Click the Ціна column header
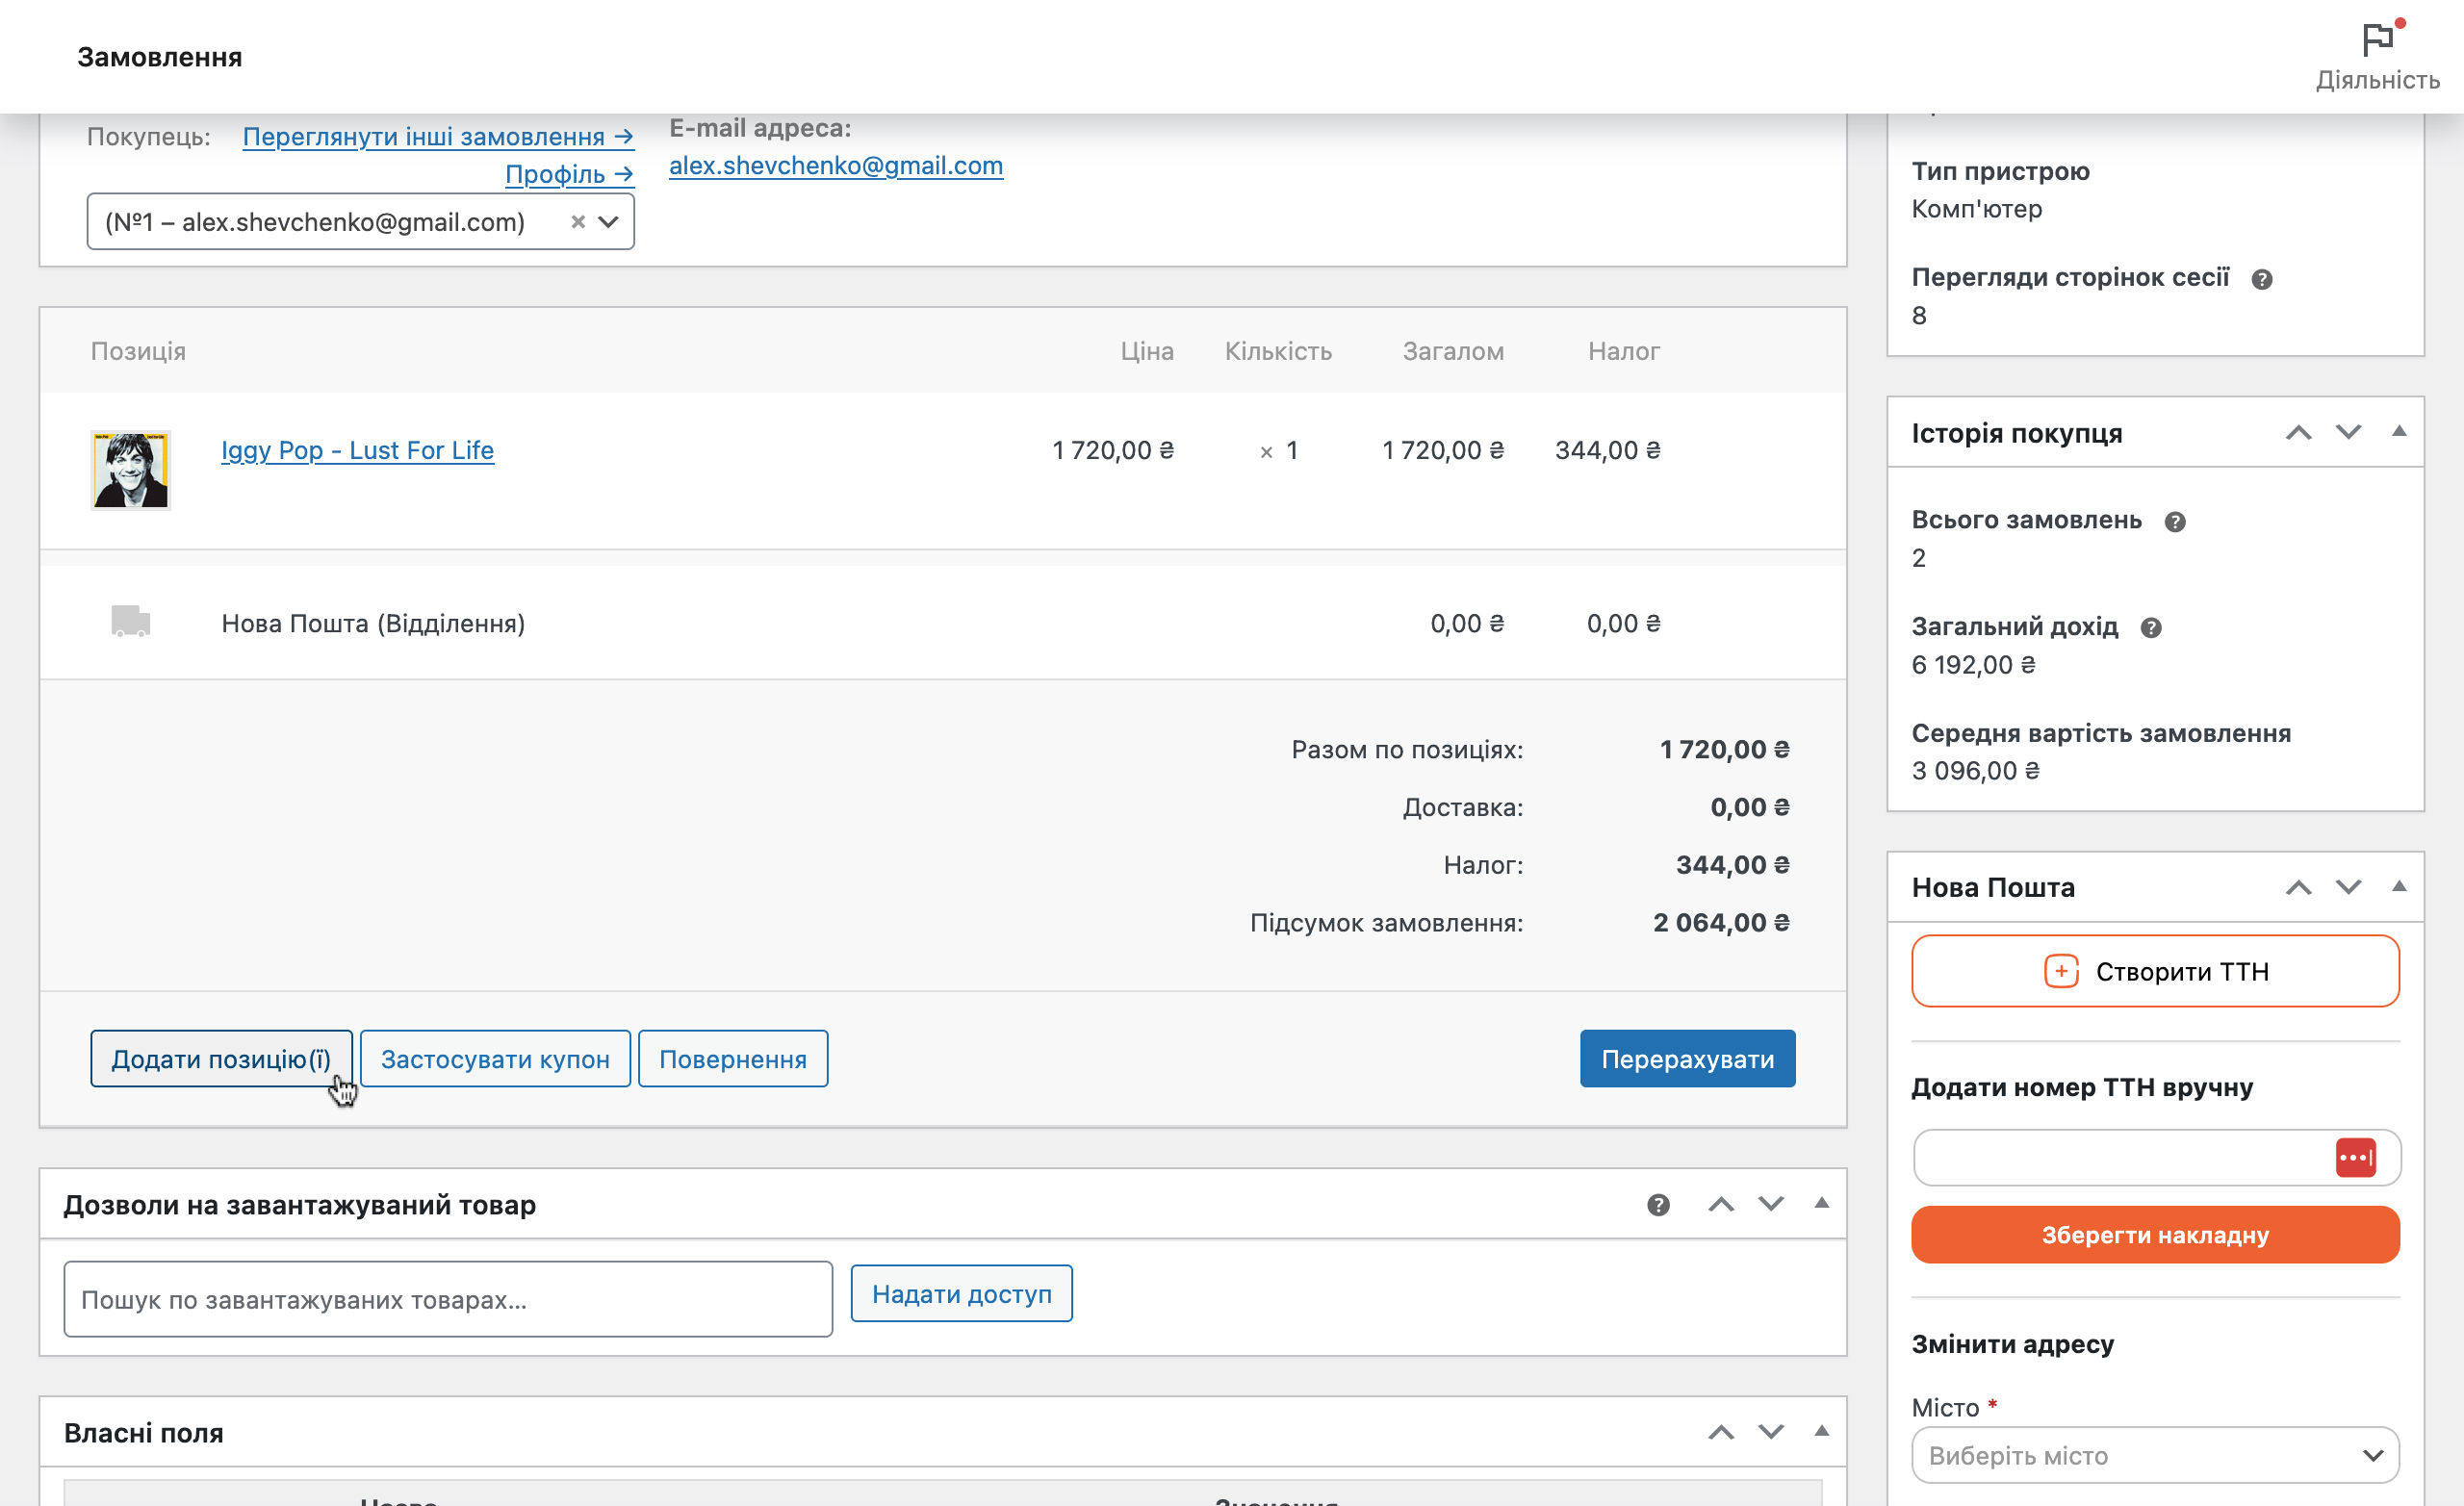The width and height of the screenshot is (2464, 1506). pos(1146,351)
